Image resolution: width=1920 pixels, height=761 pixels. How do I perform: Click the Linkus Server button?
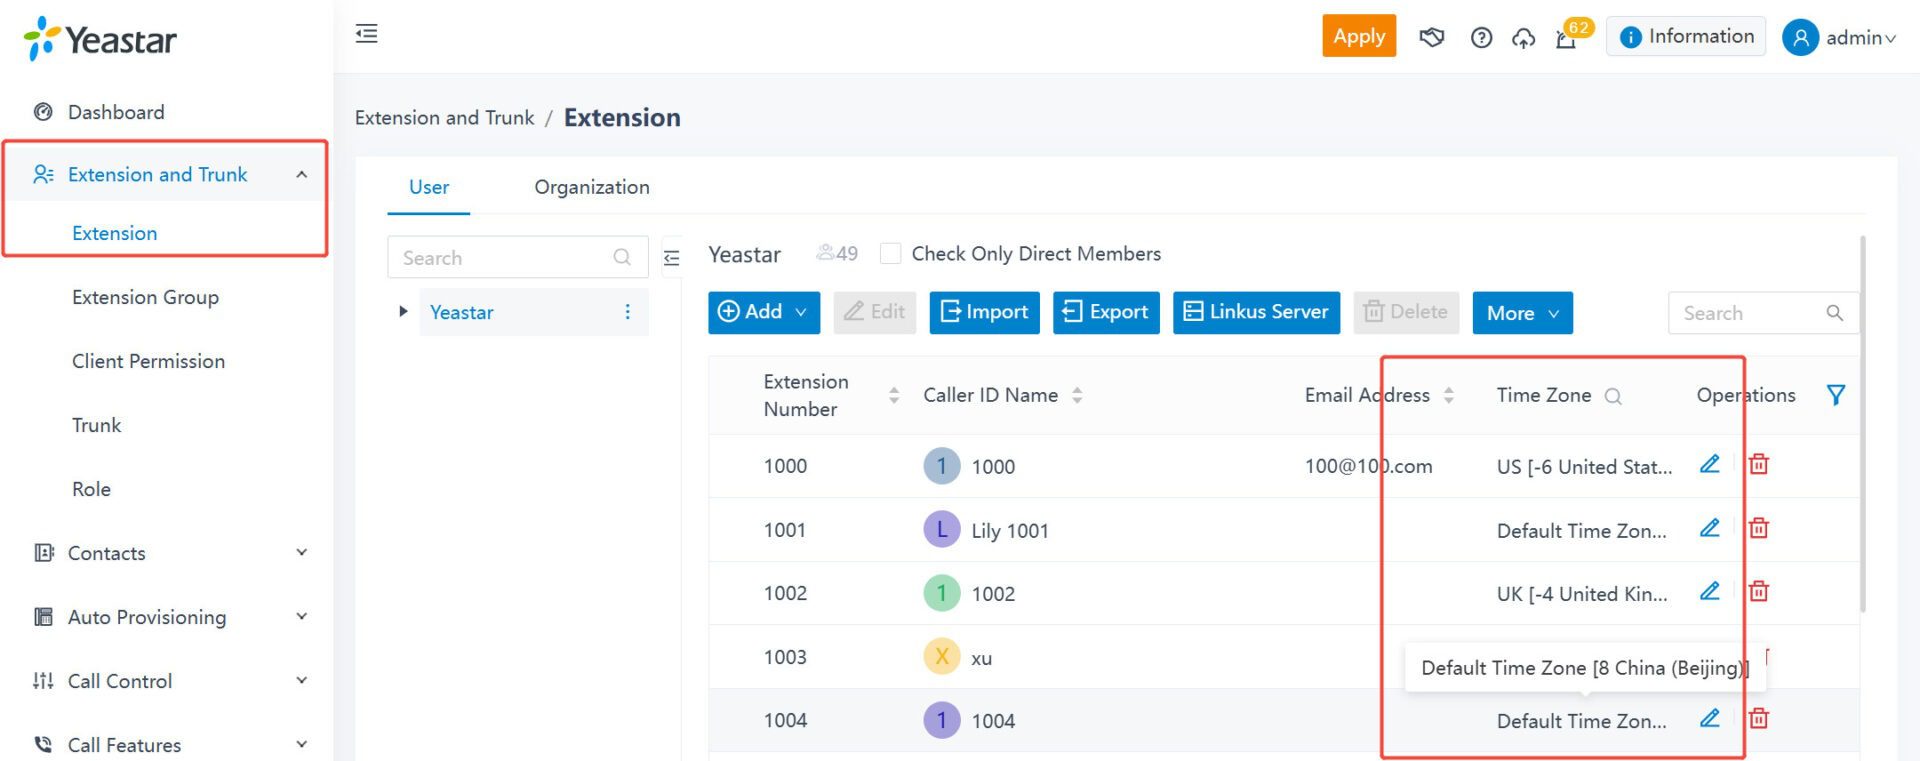1256,313
